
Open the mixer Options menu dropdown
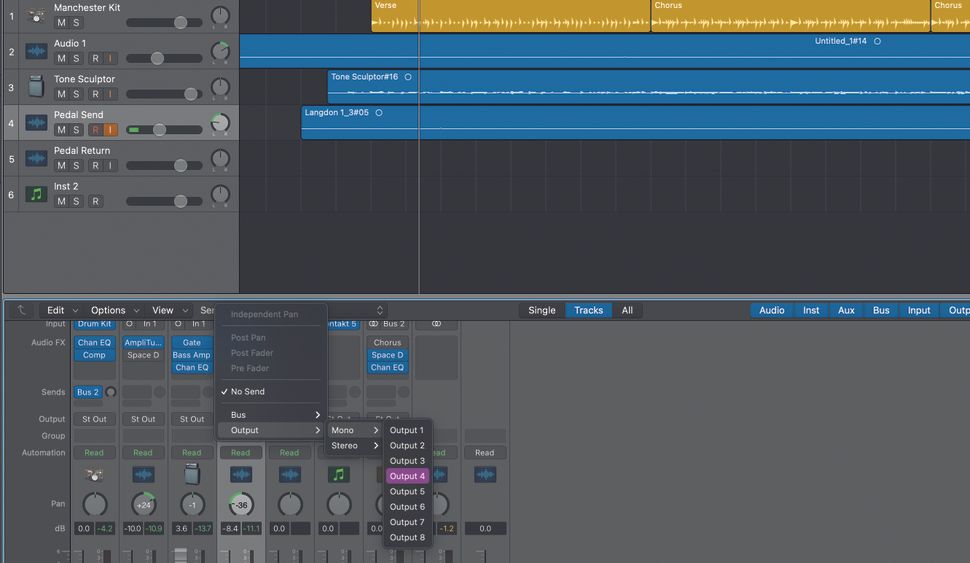(115, 310)
